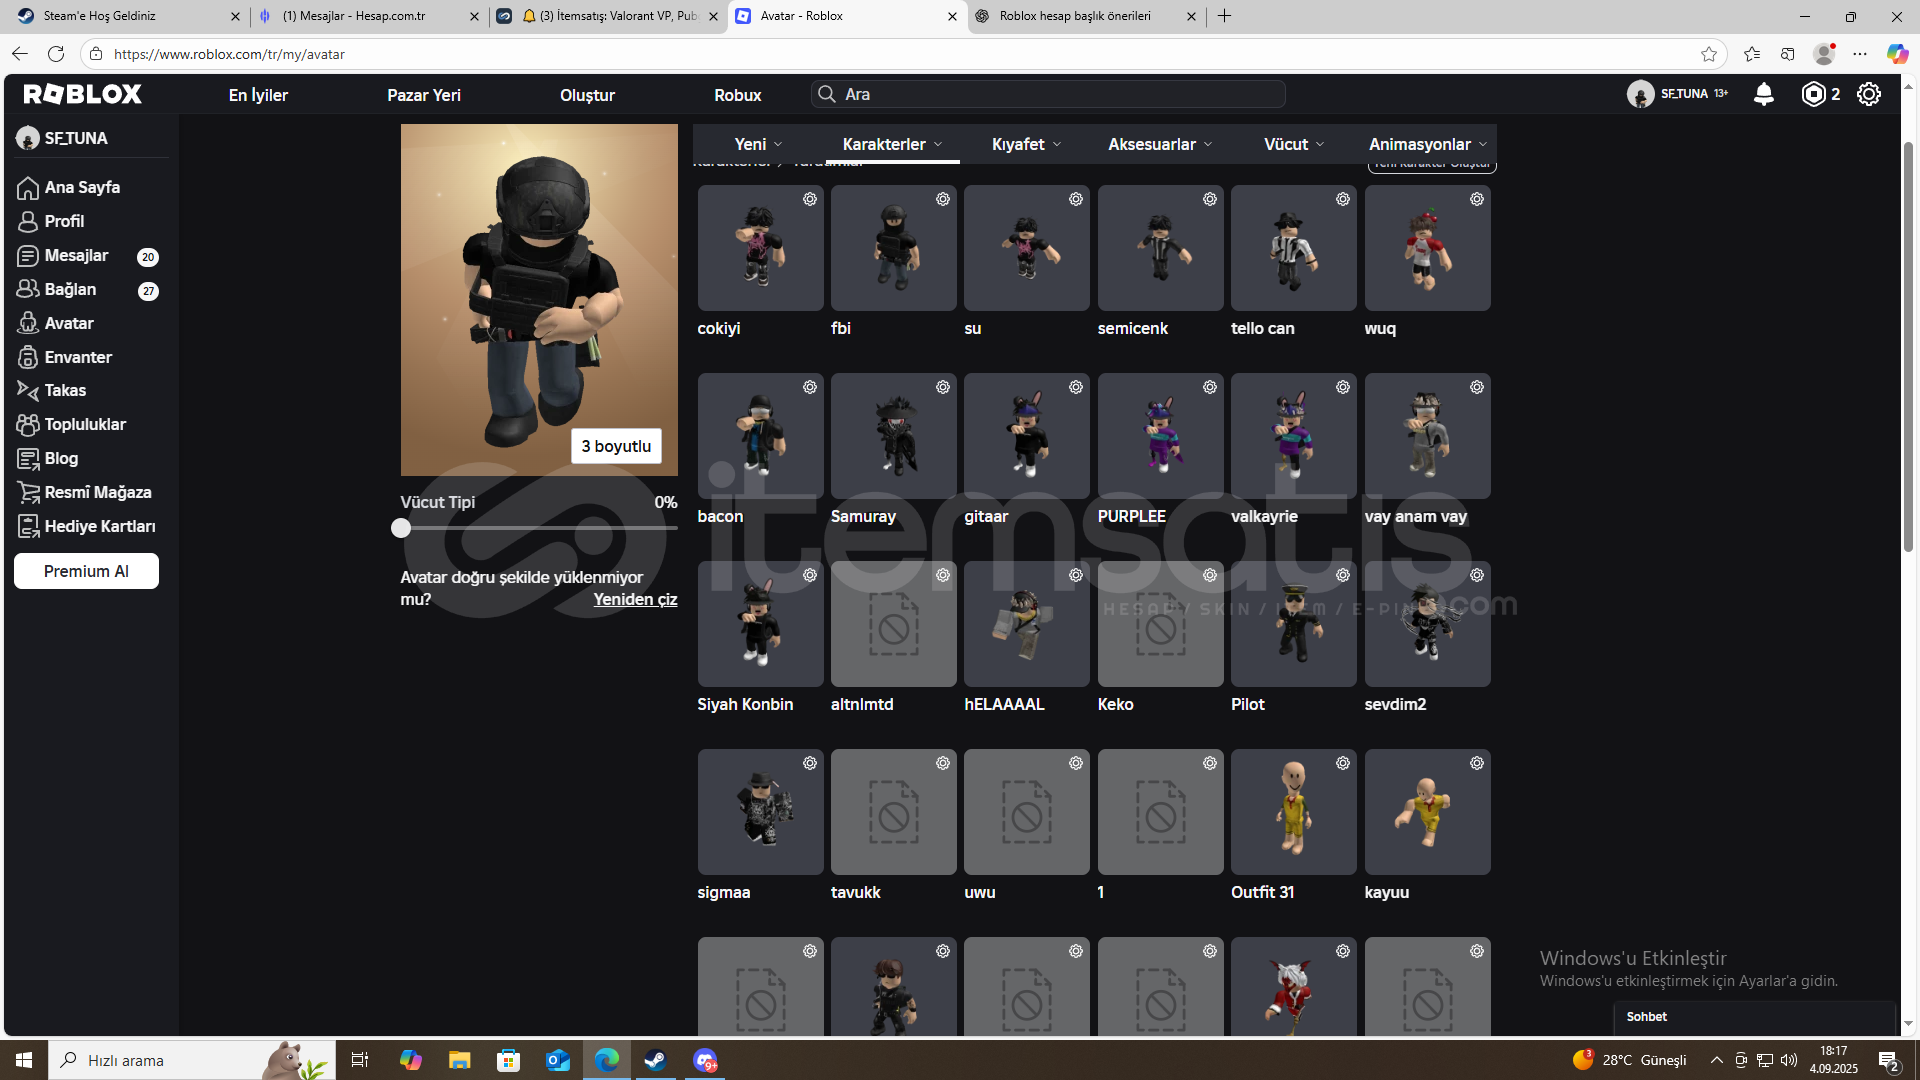Screen dimensions: 1920x1080
Task: Select the sevdim2 outfit thumbnail
Action: pyautogui.click(x=1427, y=624)
